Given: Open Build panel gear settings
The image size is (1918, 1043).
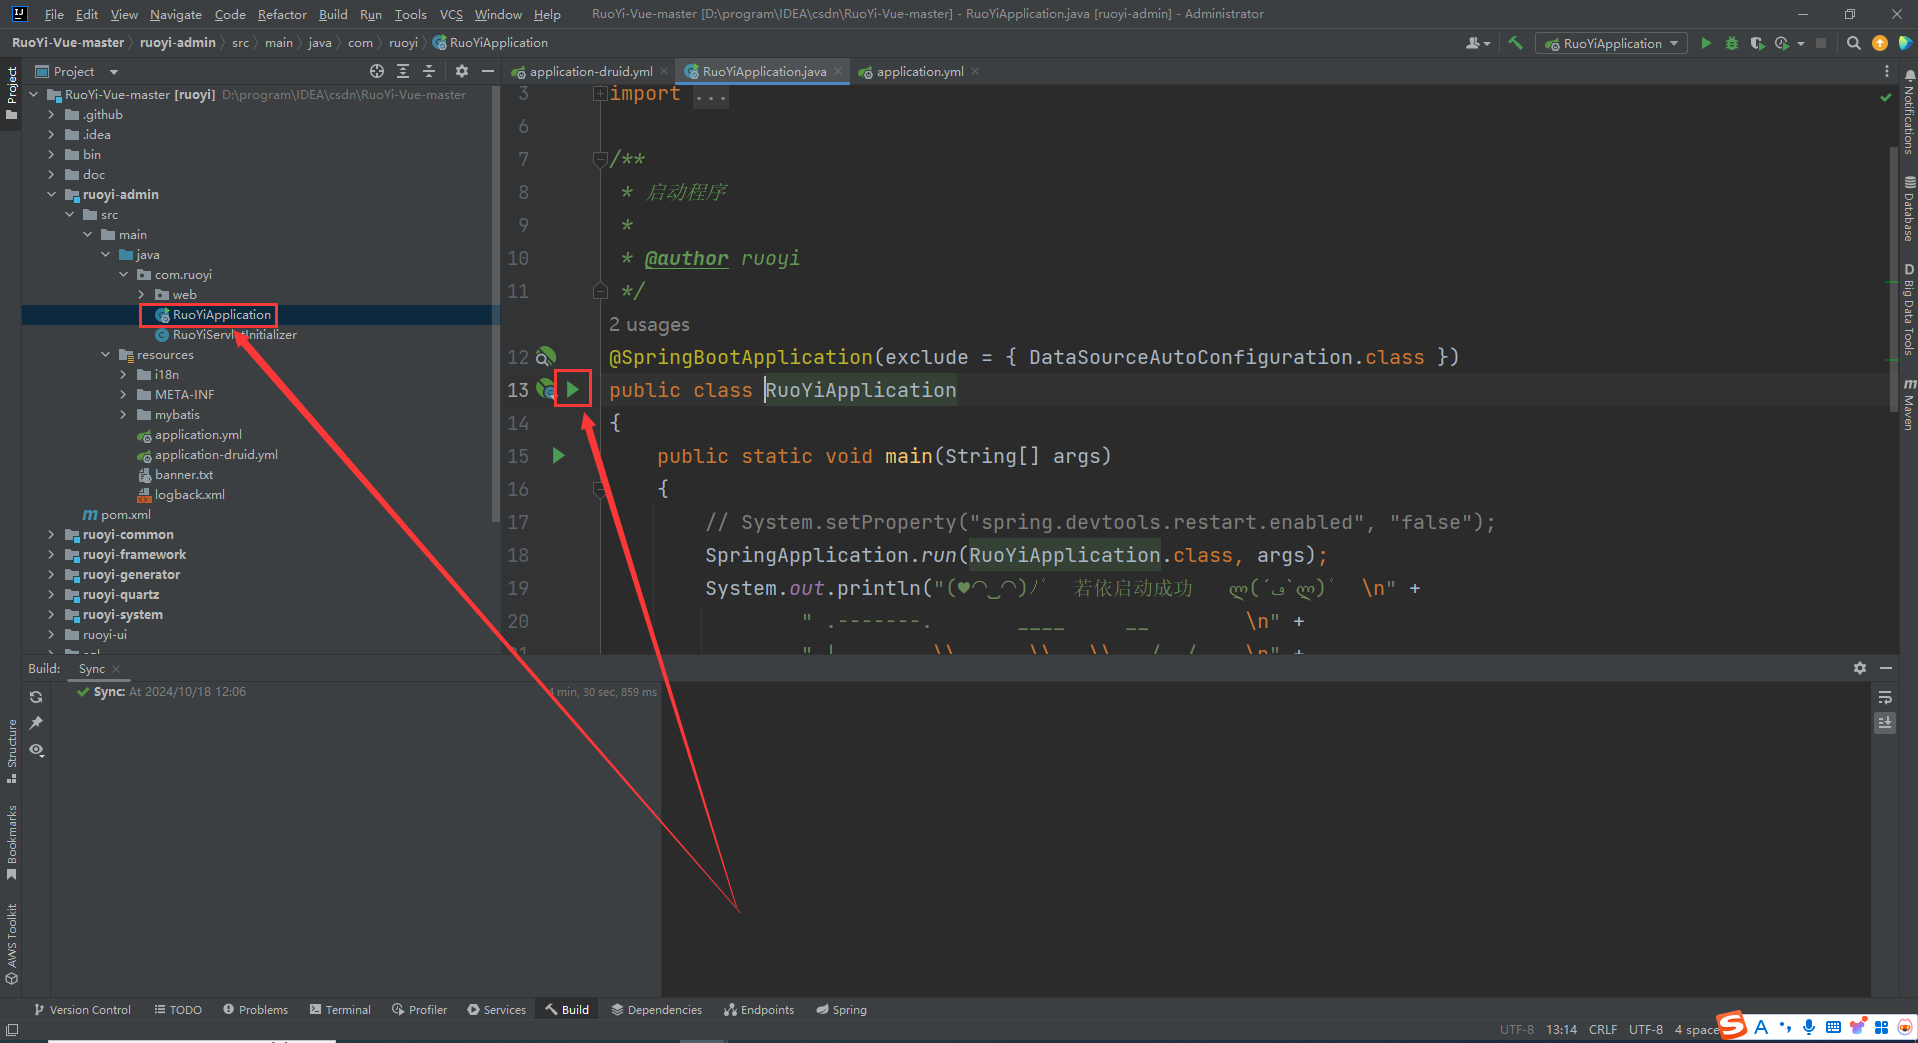Looking at the screenshot, I should [1860, 668].
